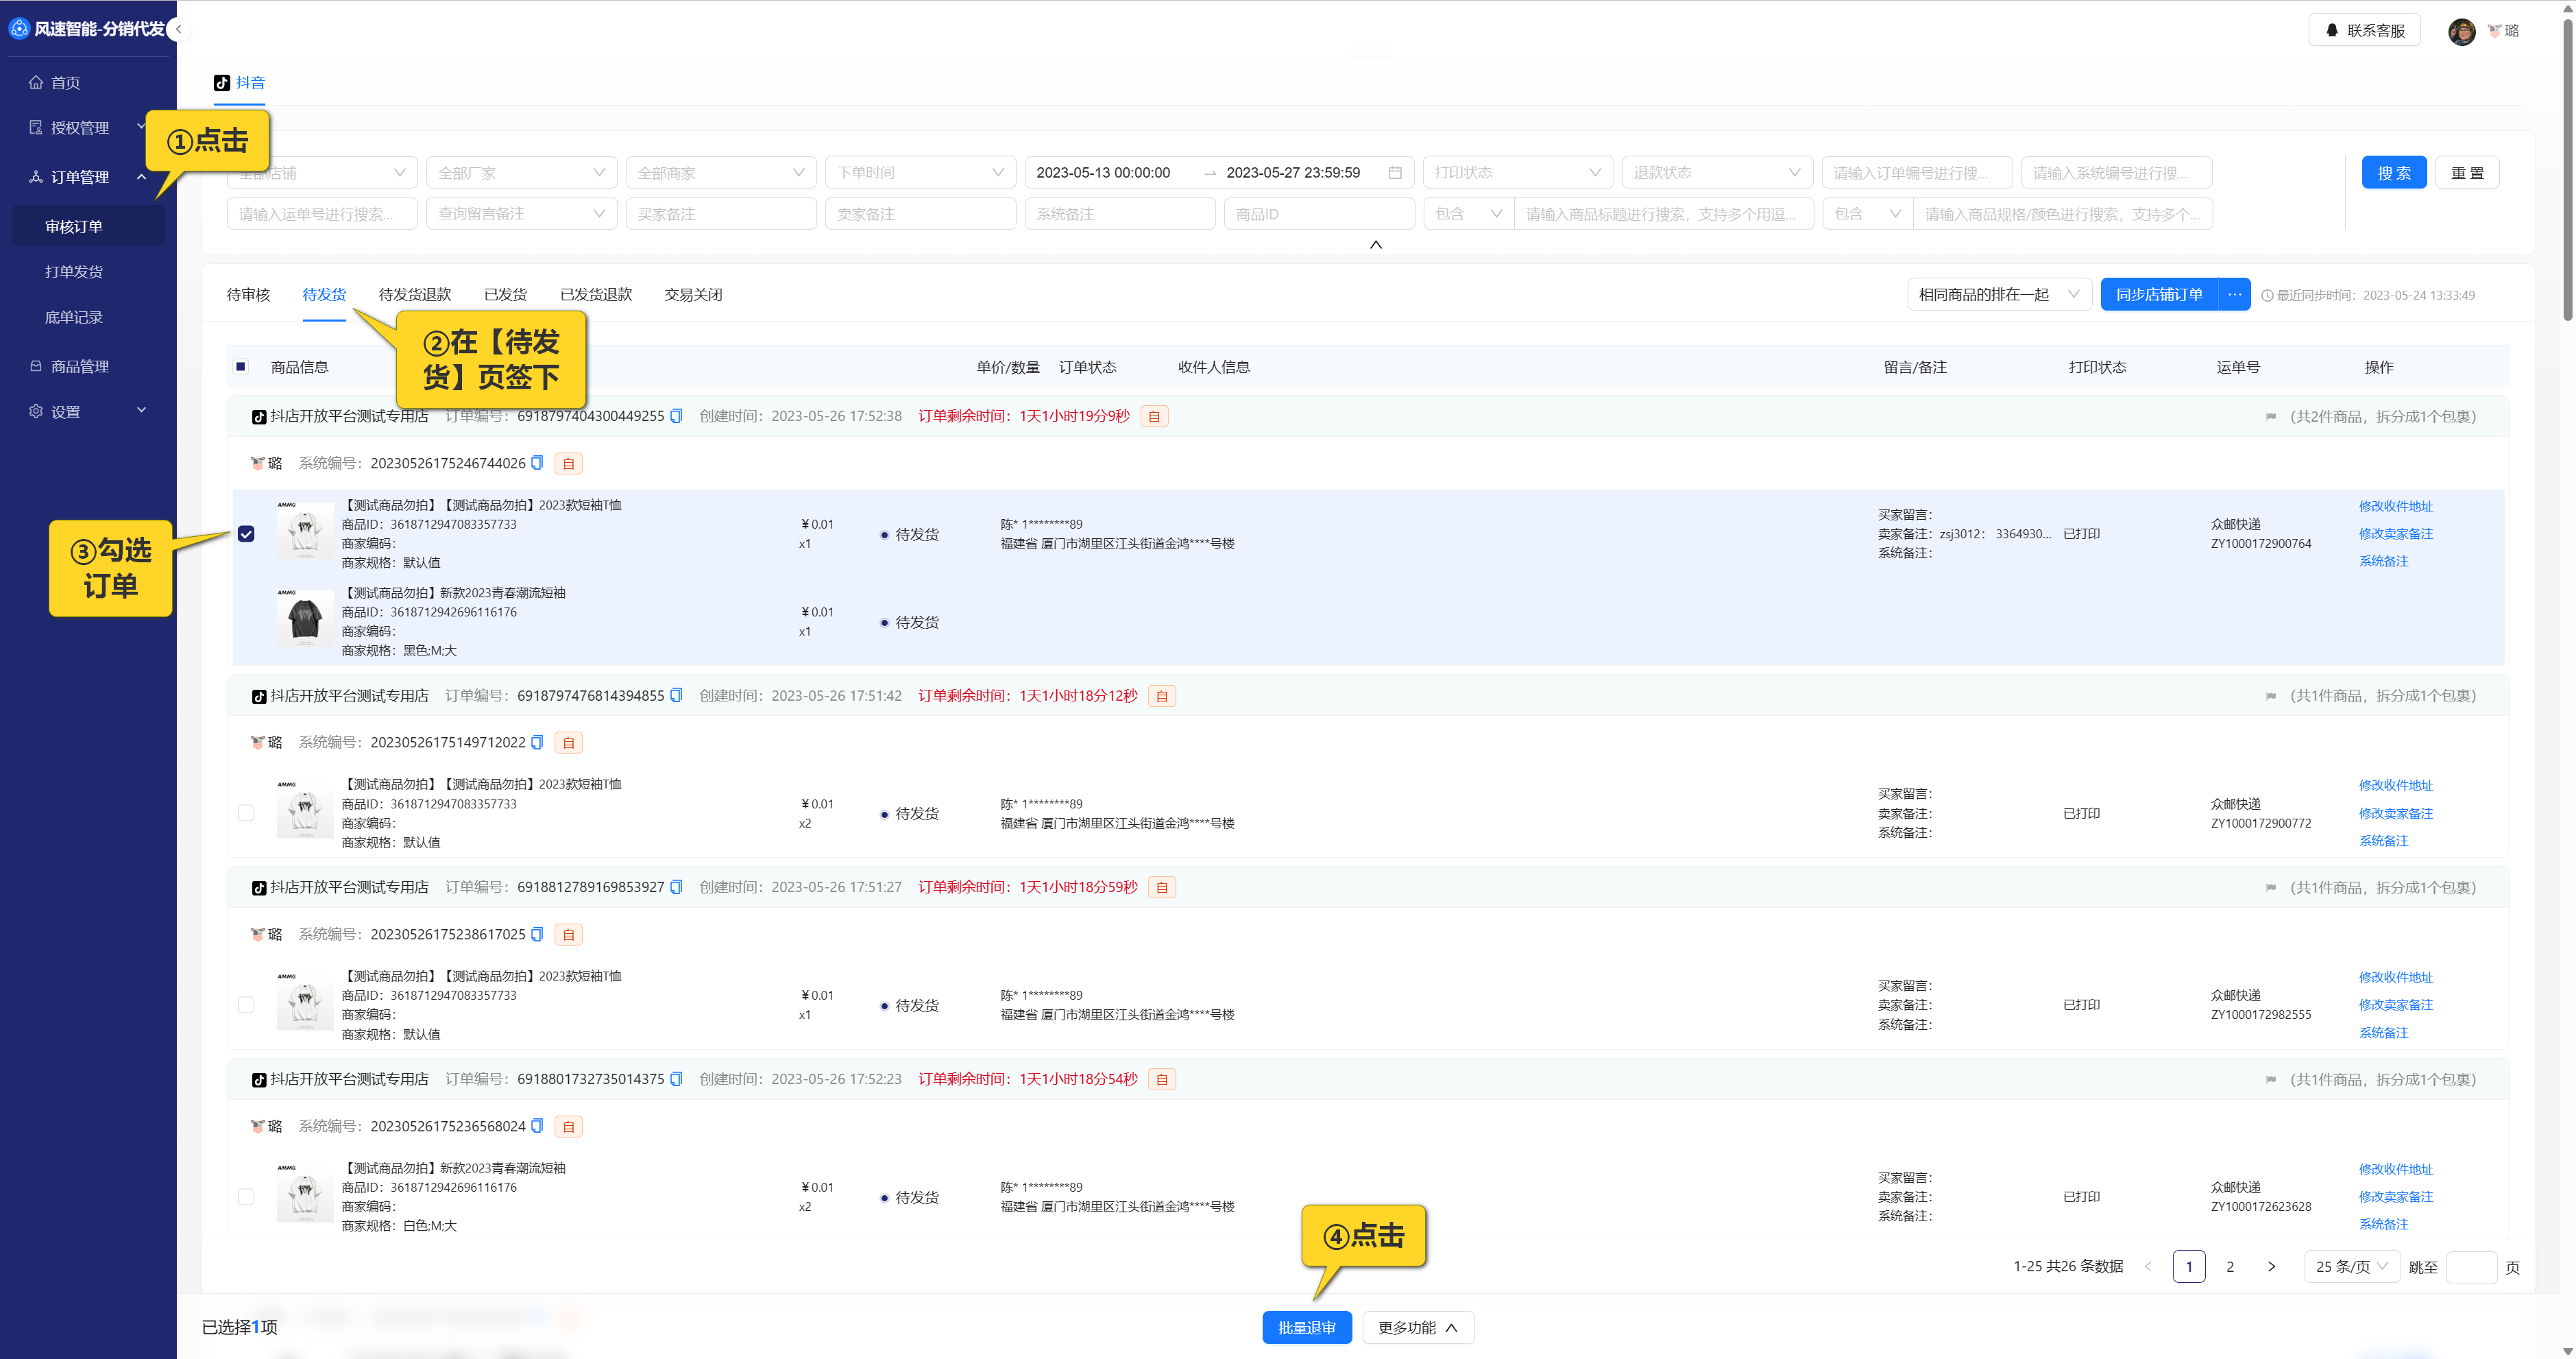
Task: Copy order number 6918797404300449255 via copy icon
Action: 676,416
